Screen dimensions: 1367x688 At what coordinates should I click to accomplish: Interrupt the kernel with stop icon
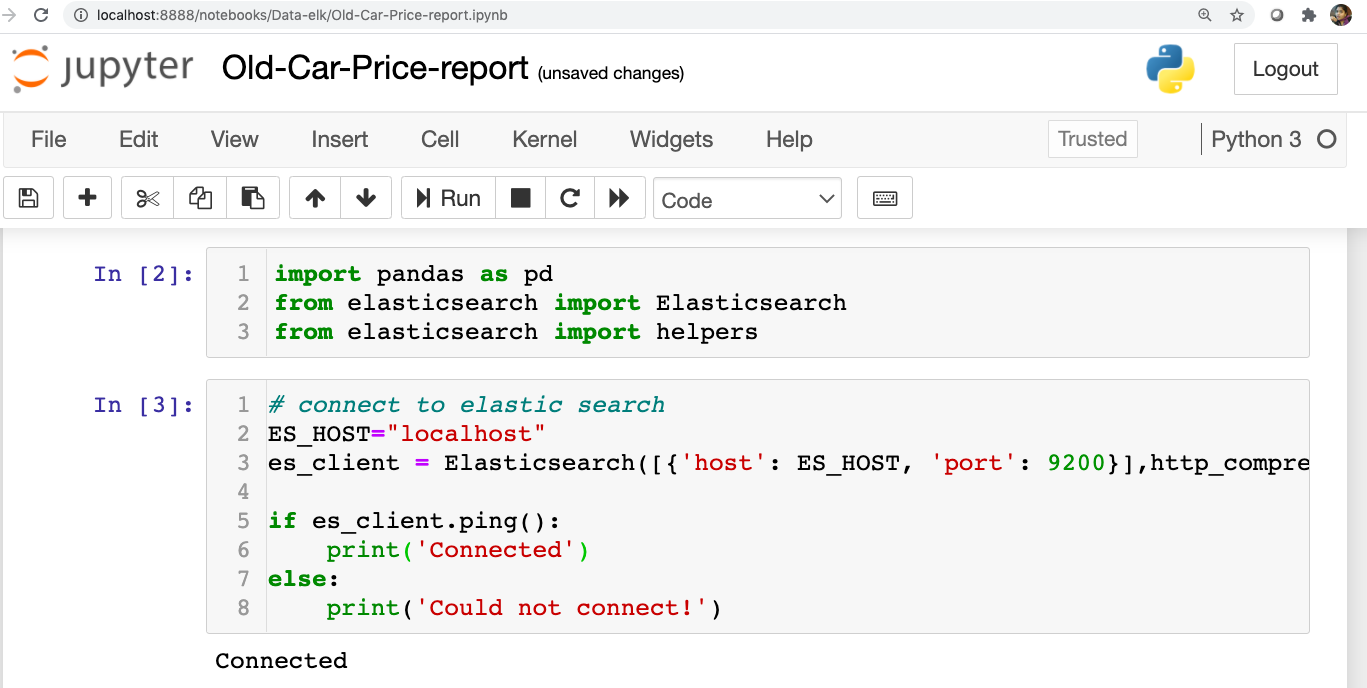coord(520,198)
